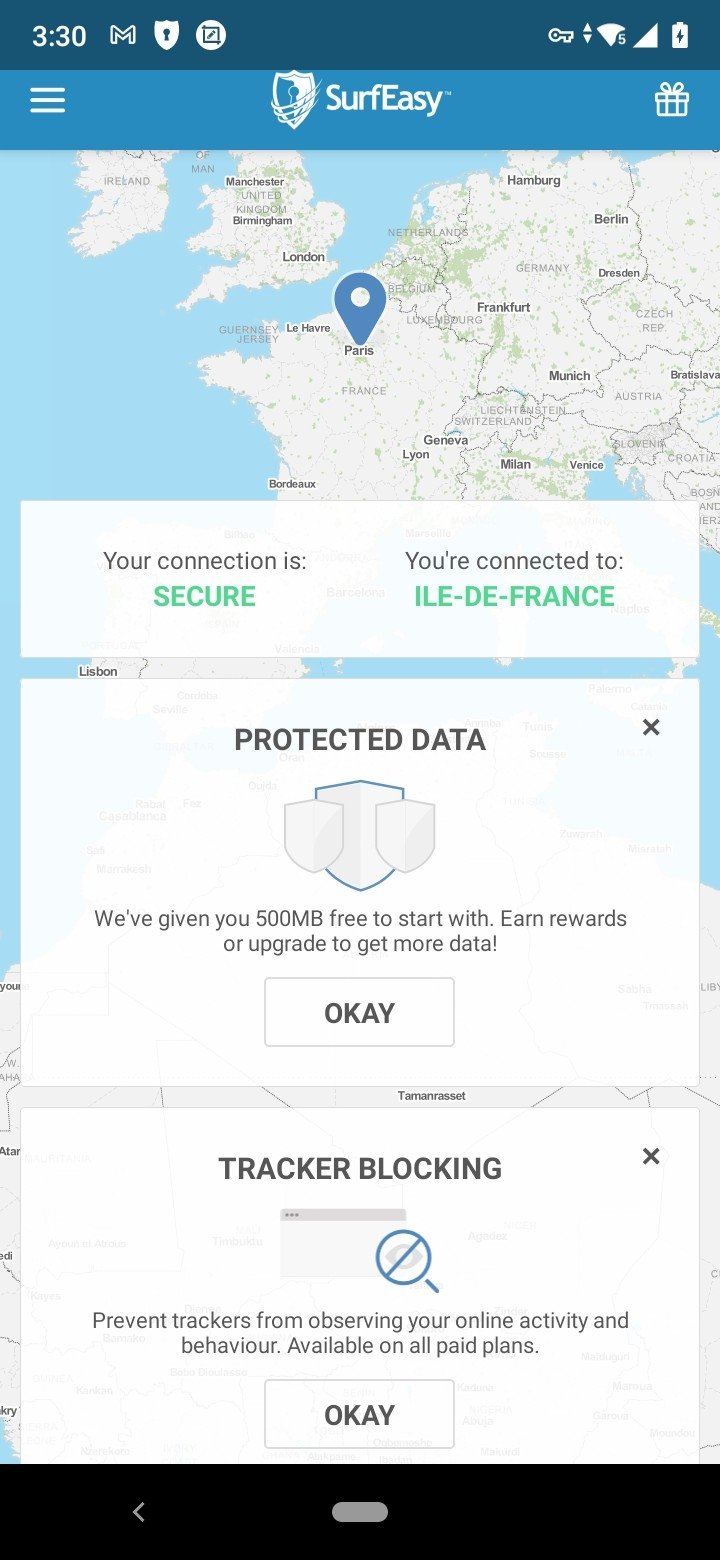Image resolution: width=720 pixels, height=1560 pixels.
Task: Tap the VPN key status icon
Action: click(560, 36)
